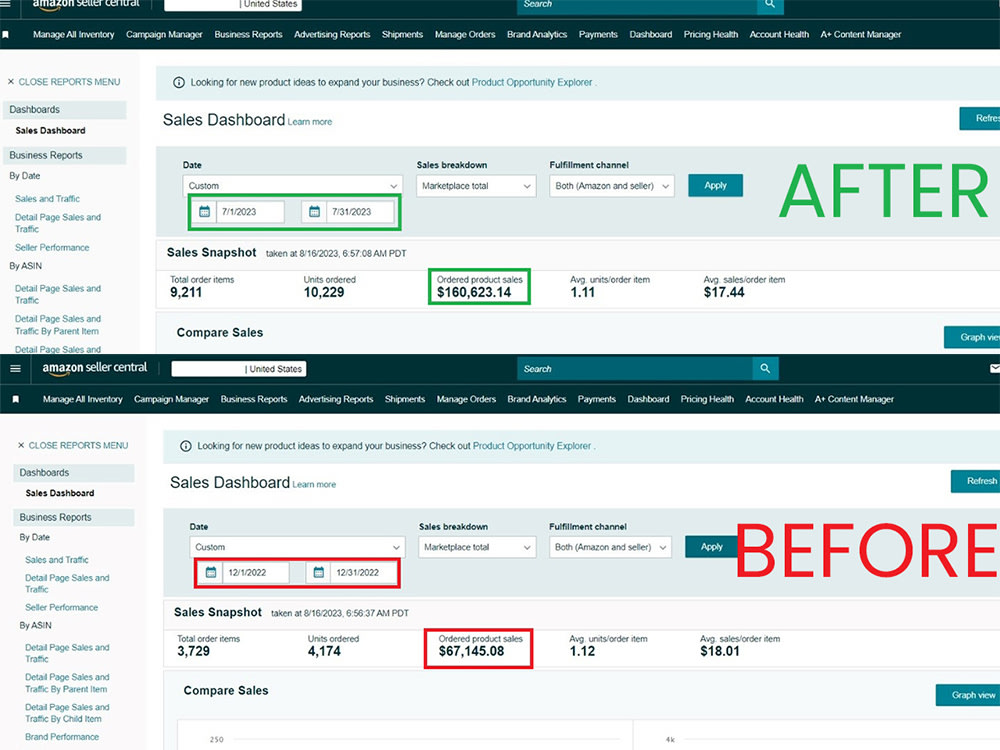Open Business Reports in AFTER nav
Screen dimensions: 1000x750
pyautogui.click(x=248, y=34)
